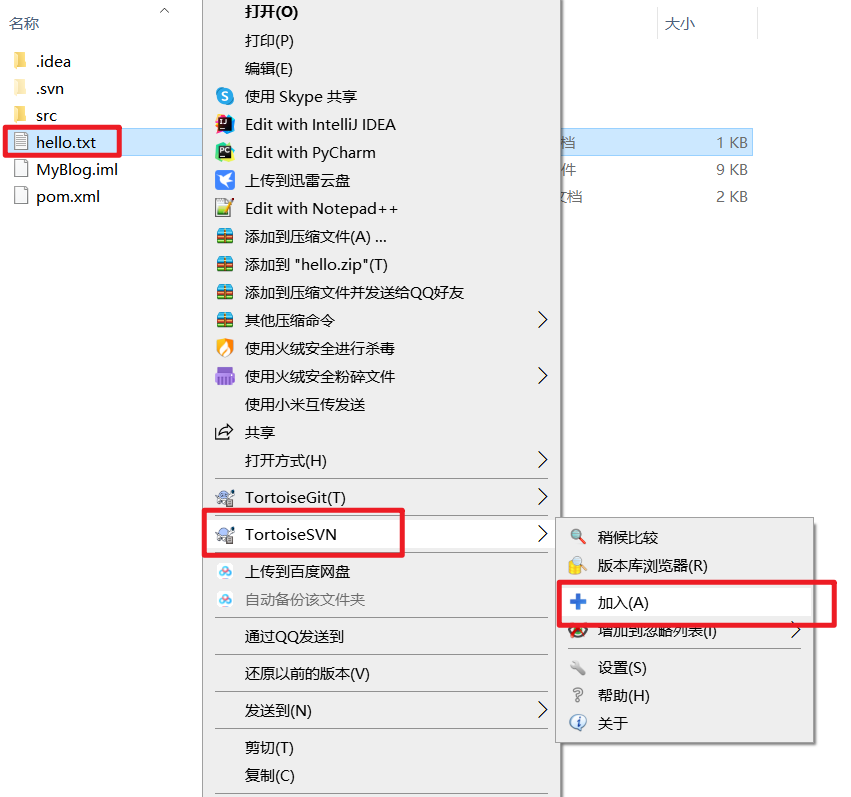Click the archive icon beside 添加到 "hello.zip"(T)
This screenshot has height=797, width=851.
tap(225, 265)
